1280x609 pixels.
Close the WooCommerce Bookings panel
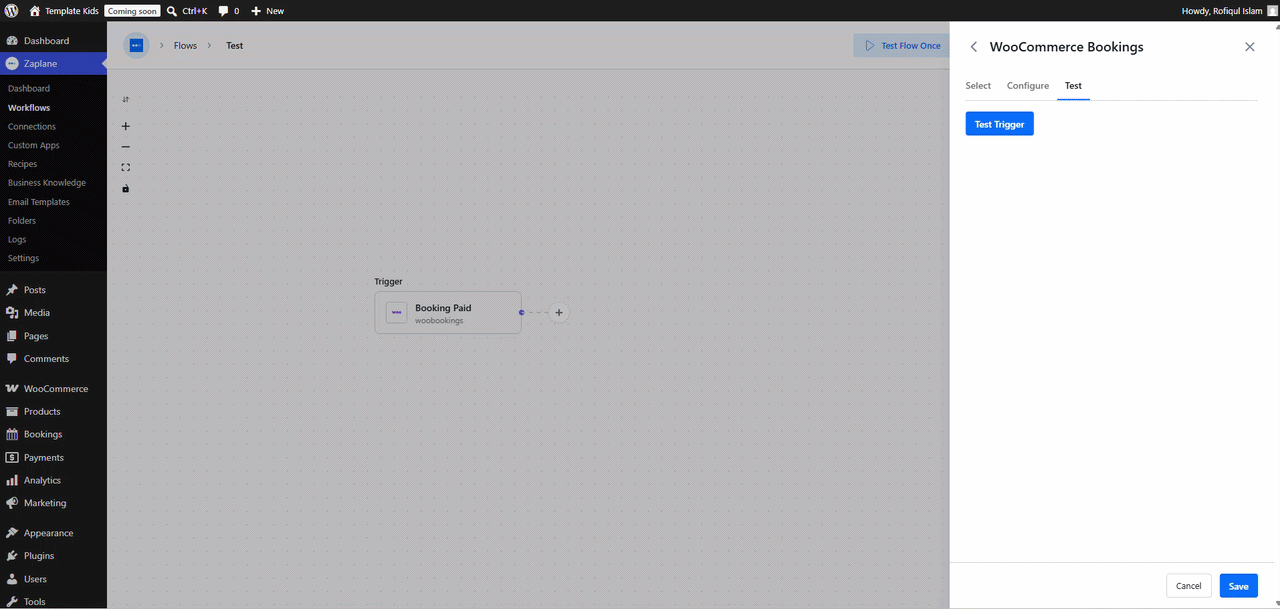click(x=1249, y=47)
